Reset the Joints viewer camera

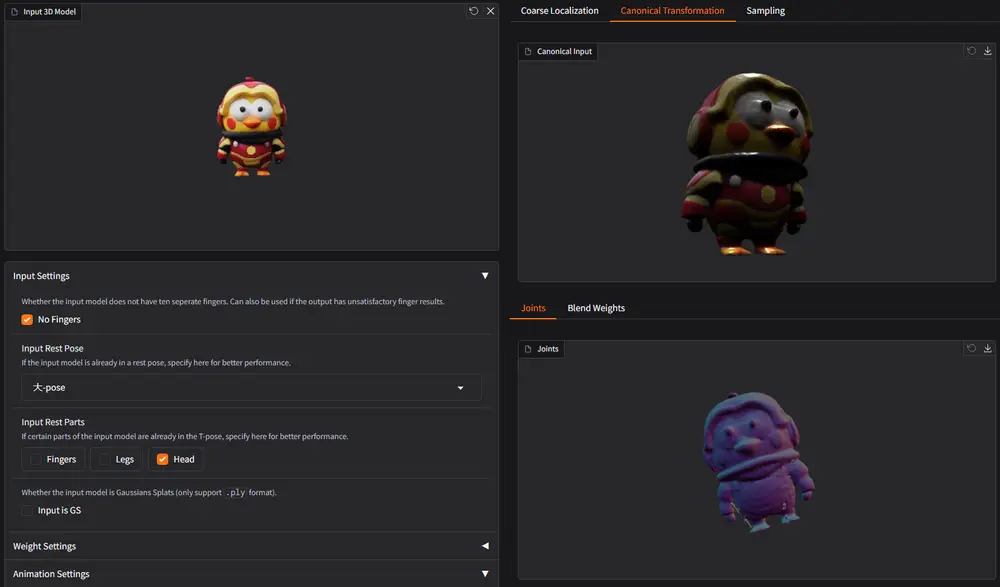pyautogui.click(x=971, y=348)
